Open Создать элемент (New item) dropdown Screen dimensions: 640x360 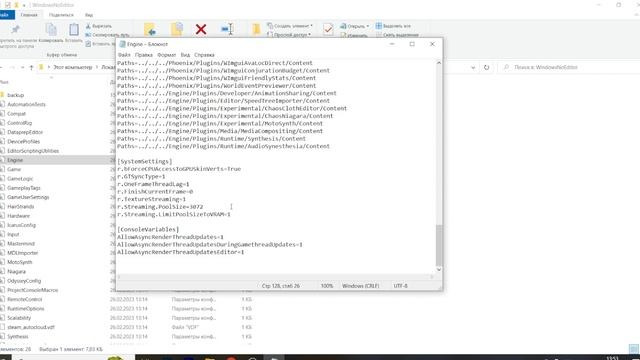pos(290,26)
